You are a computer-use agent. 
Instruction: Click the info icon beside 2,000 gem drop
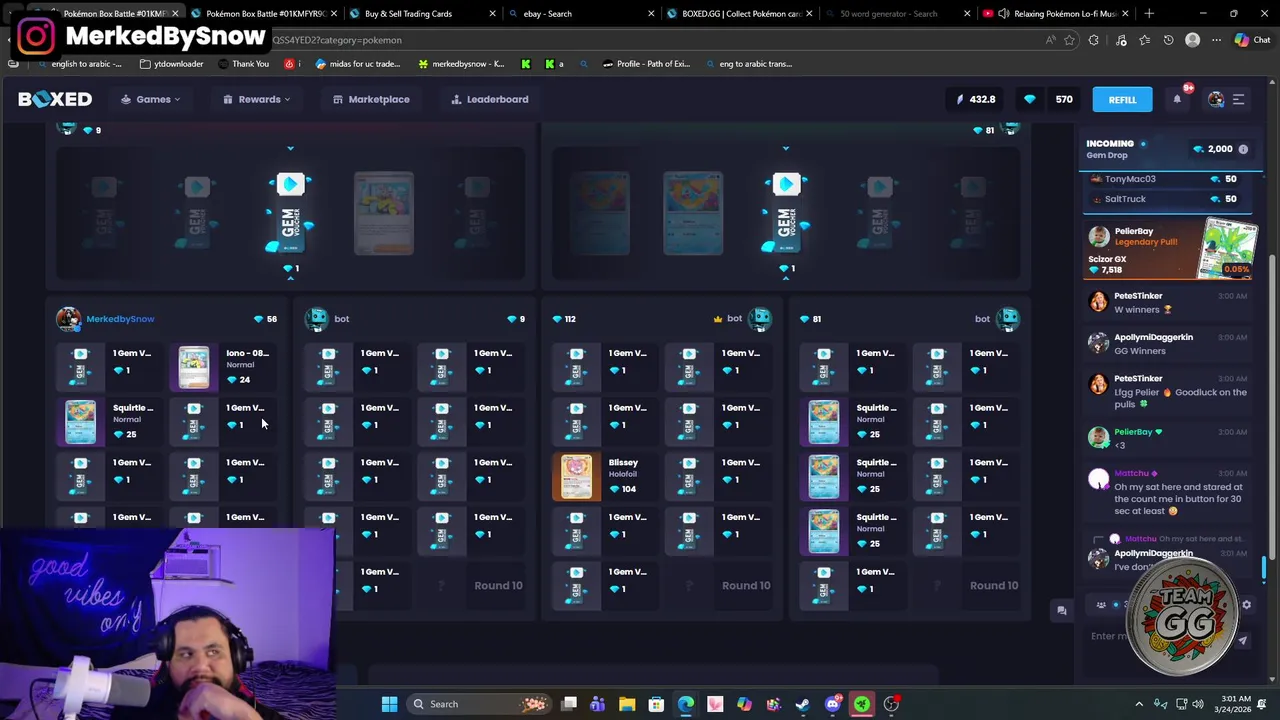coord(1243,149)
